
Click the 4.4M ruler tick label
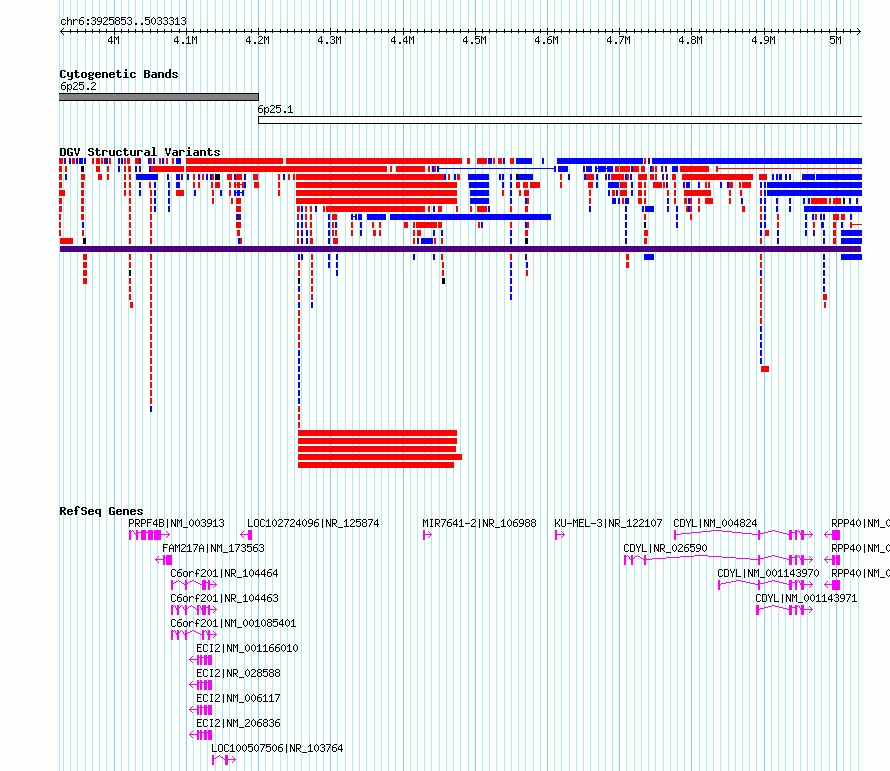[402, 40]
